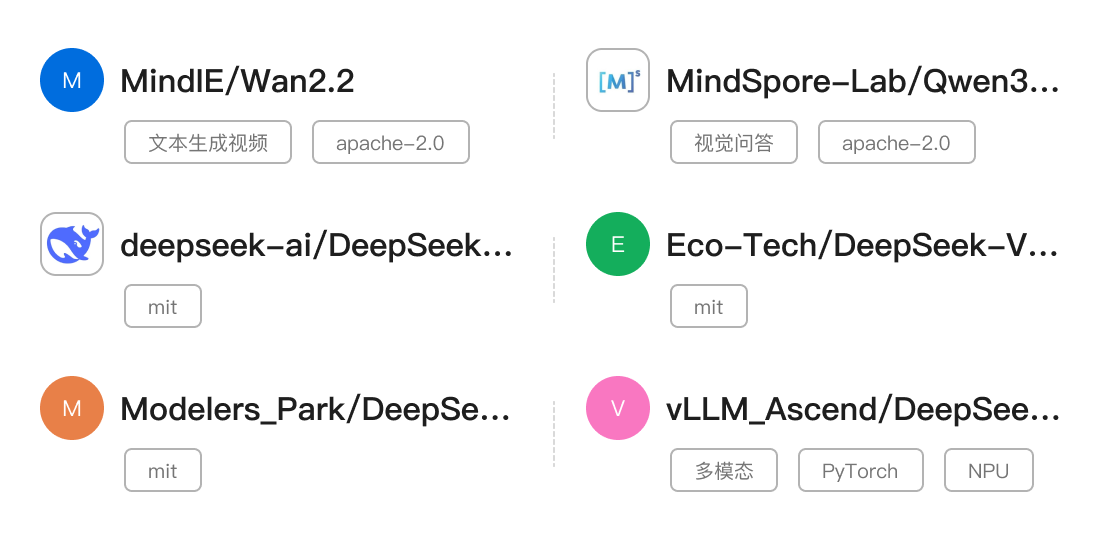Image resolution: width=1108 pixels, height=540 pixels.
Task: Click apache-2.0 tag under MindIE/Wan2.2
Action: (390, 143)
